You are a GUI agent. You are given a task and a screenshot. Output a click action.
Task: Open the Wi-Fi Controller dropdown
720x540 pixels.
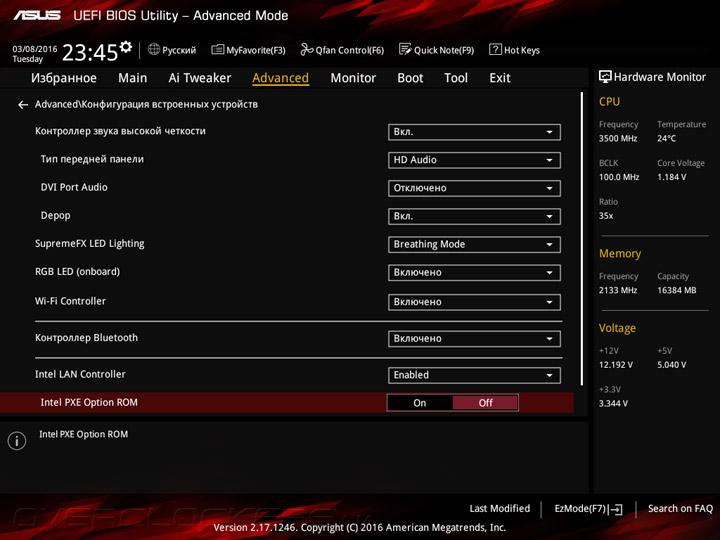(x=474, y=302)
